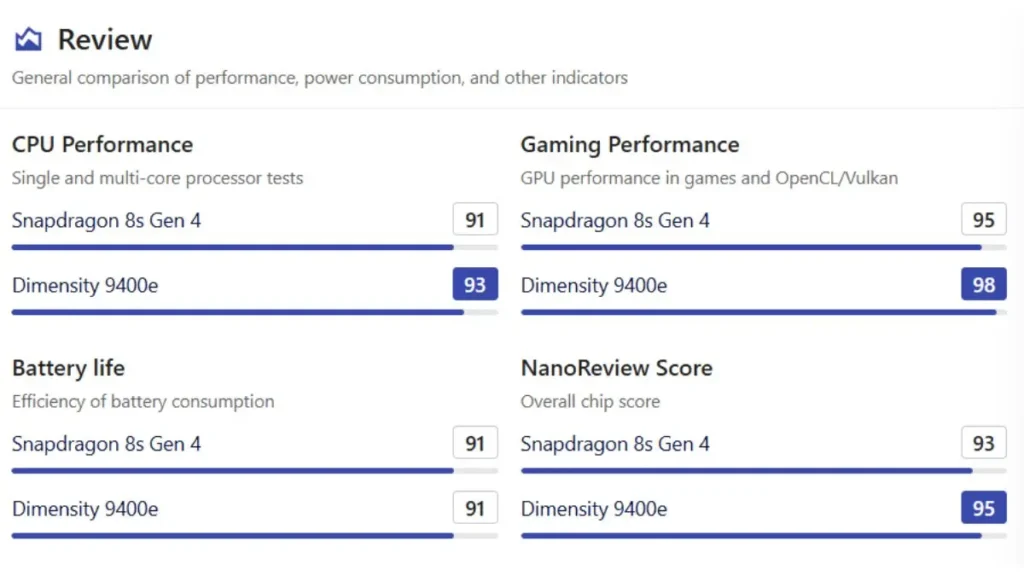Click the Gaming score badge showing 98

[x=984, y=285]
